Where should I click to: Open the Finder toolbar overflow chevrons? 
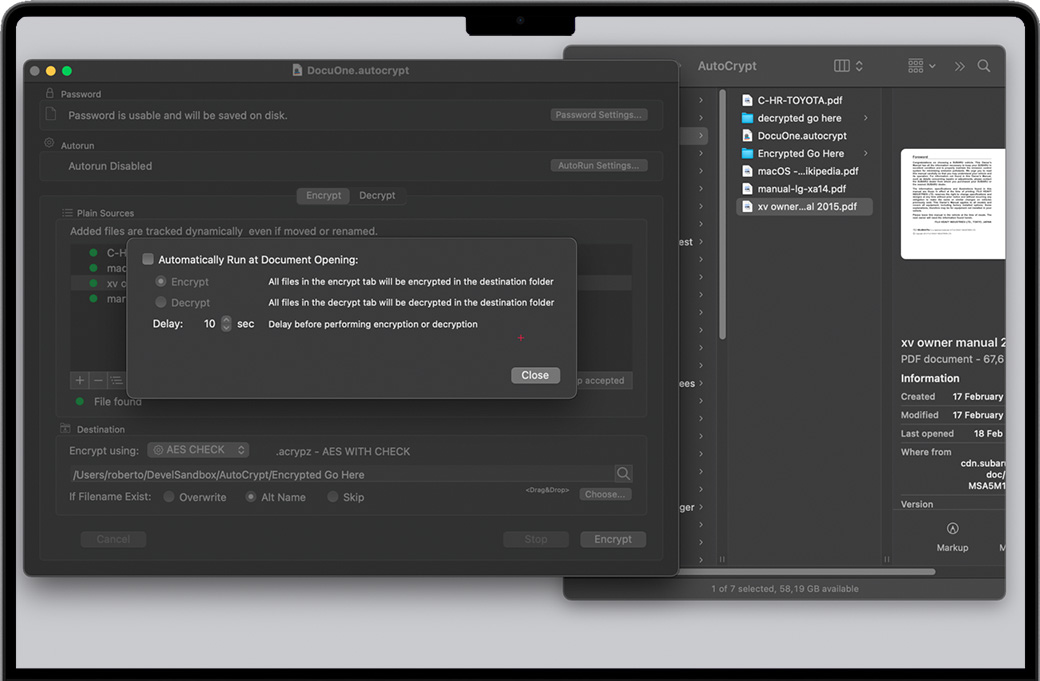pos(959,66)
